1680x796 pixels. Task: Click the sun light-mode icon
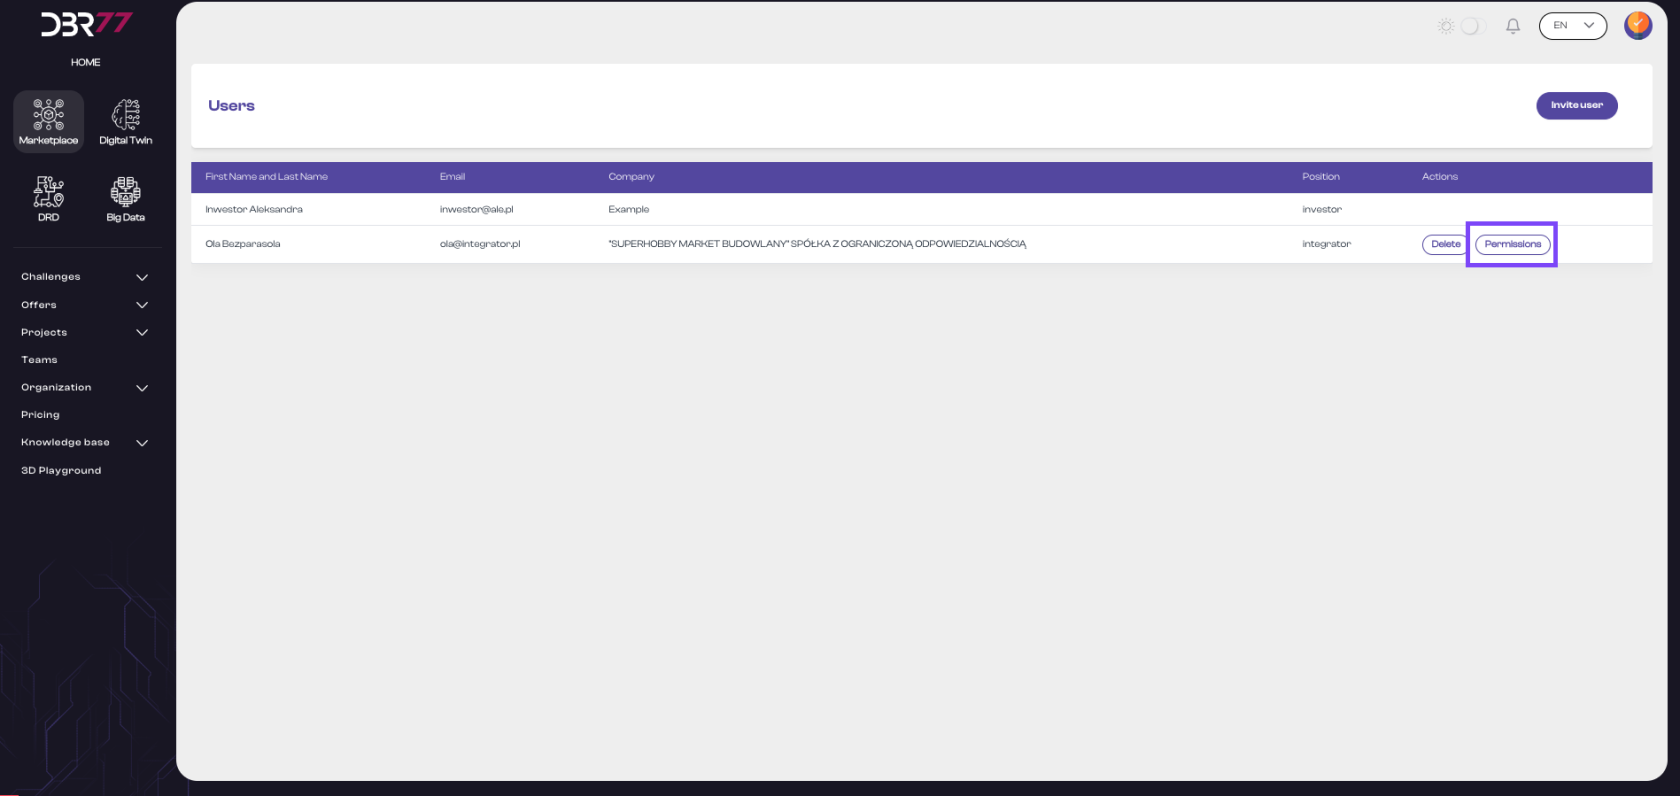point(1446,26)
